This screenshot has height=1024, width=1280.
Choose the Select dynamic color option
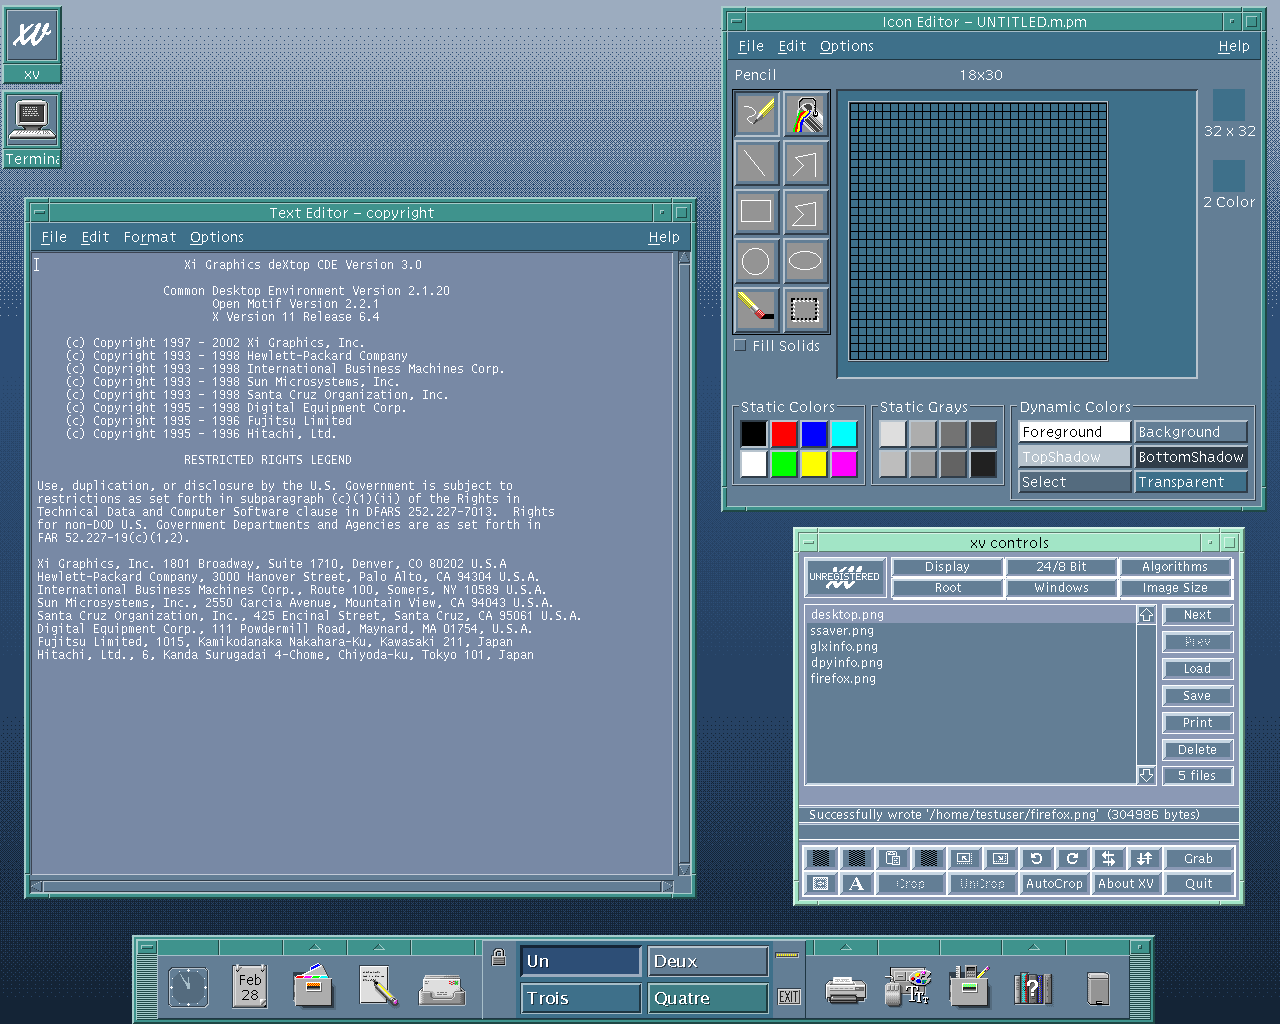point(1074,482)
